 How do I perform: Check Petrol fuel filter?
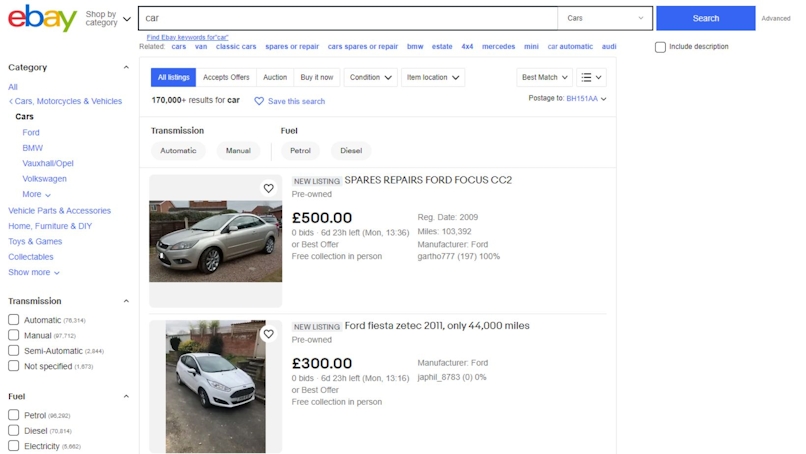pyautogui.click(x=14, y=415)
